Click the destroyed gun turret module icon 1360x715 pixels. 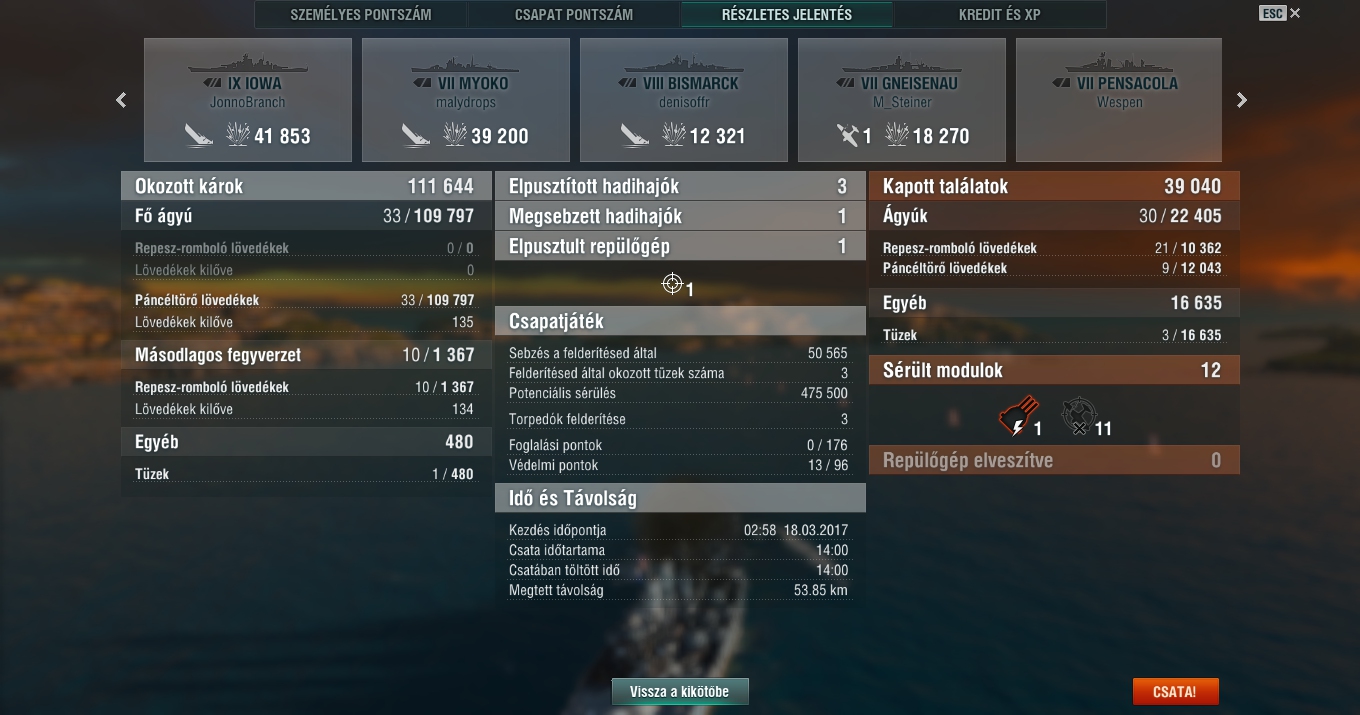coord(1079,416)
